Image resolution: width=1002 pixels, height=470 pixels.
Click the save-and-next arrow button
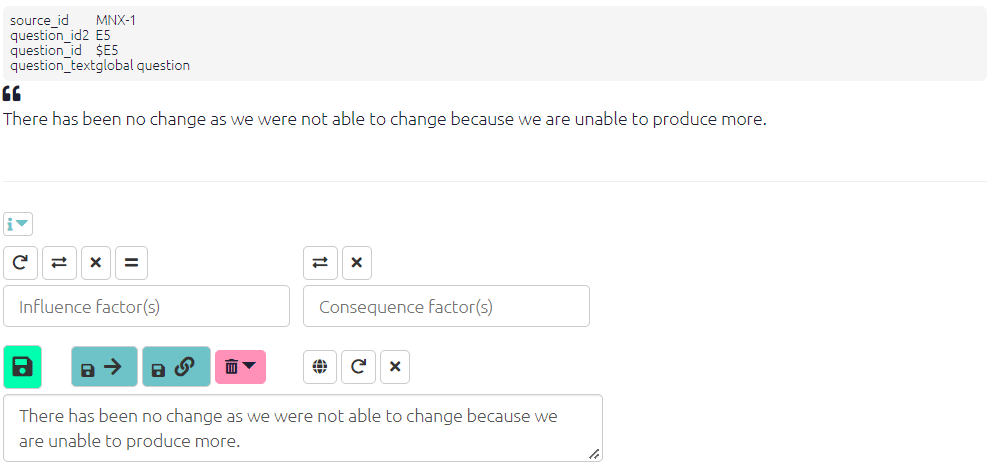coord(104,367)
